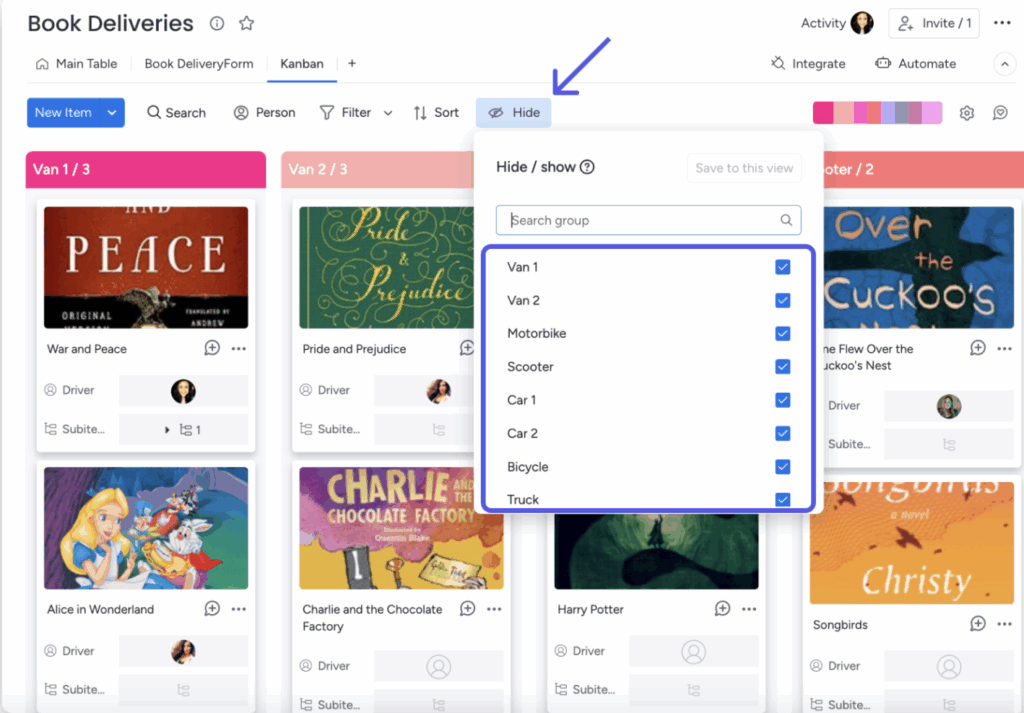This screenshot has height=713, width=1024.
Task: Toggle the Bicycle group checkbox
Action: [782, 467]
